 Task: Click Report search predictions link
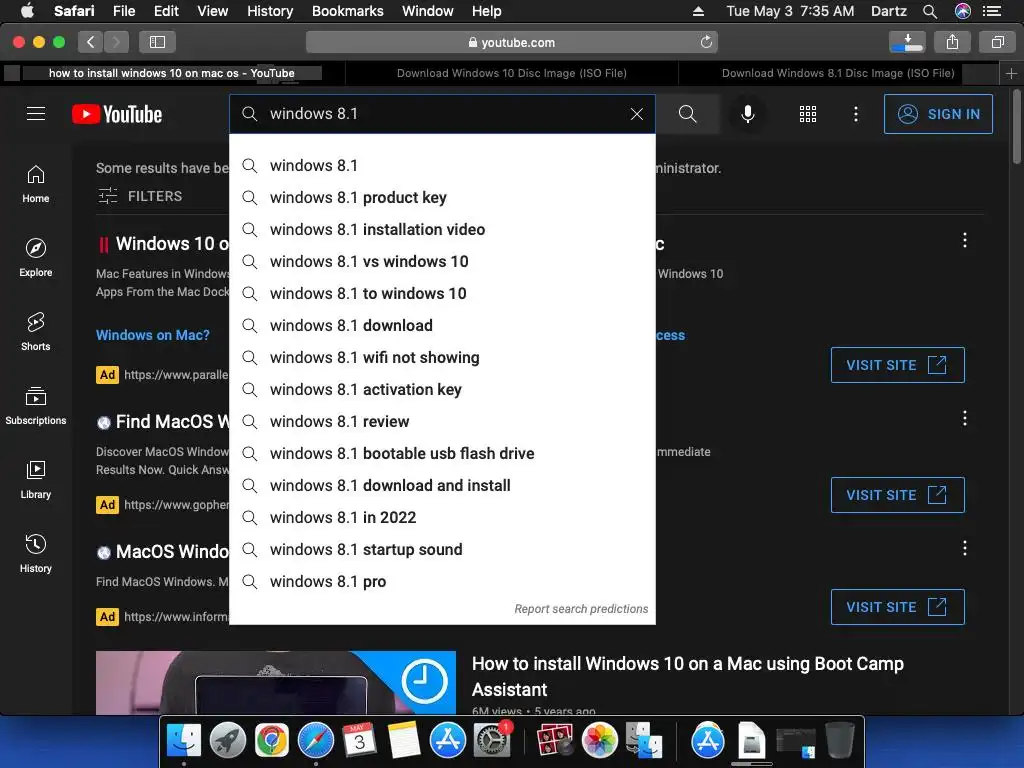coord(581,609)
